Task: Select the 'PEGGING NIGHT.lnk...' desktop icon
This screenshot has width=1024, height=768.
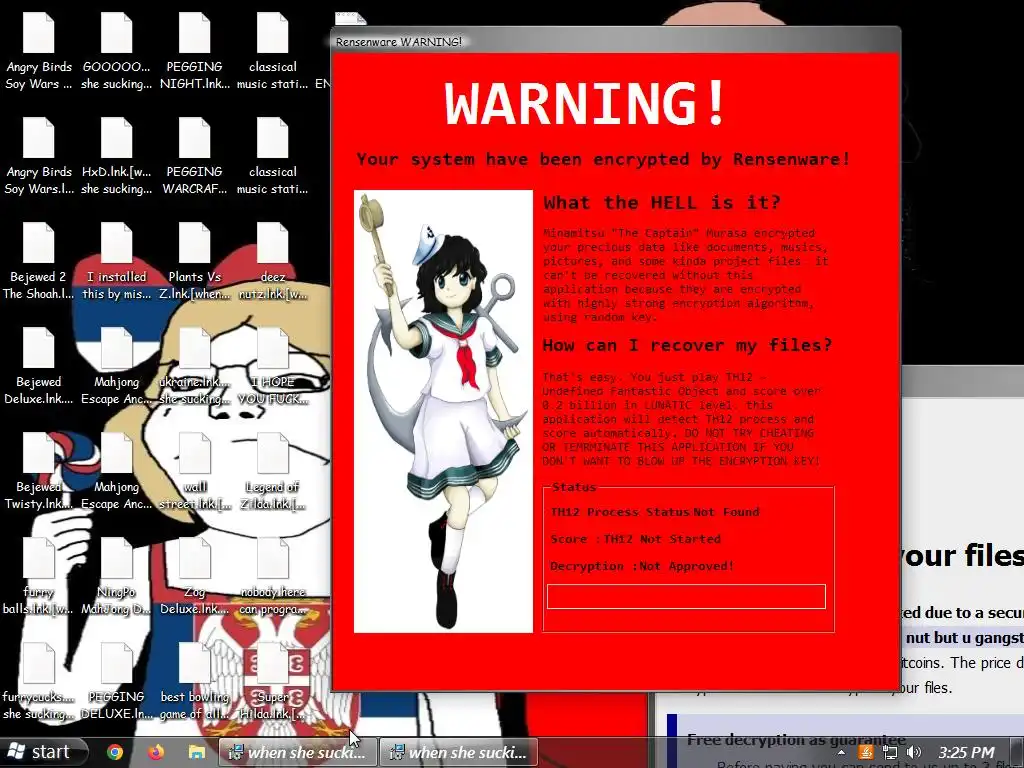Action: [195, 52]
